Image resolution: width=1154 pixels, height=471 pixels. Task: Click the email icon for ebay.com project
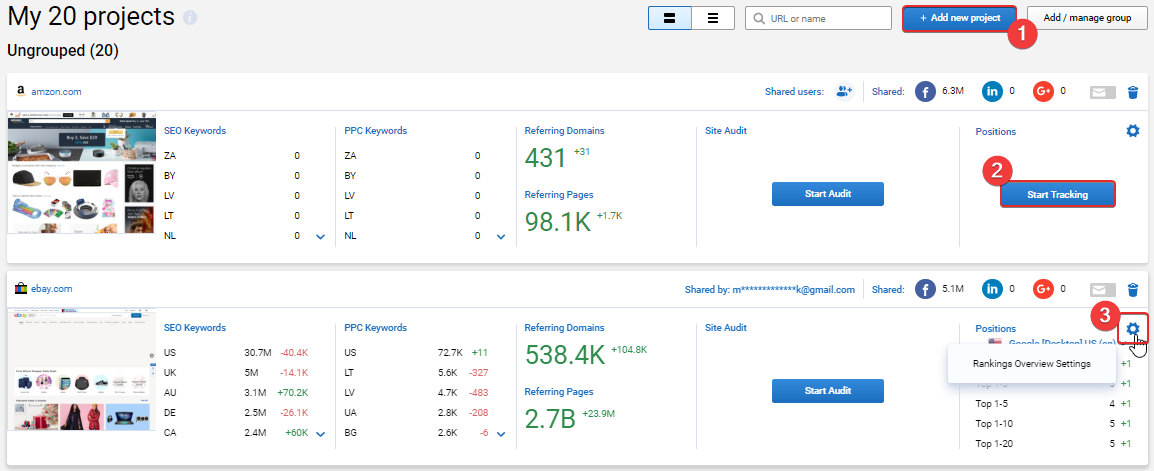click(x=1102, y=290)
